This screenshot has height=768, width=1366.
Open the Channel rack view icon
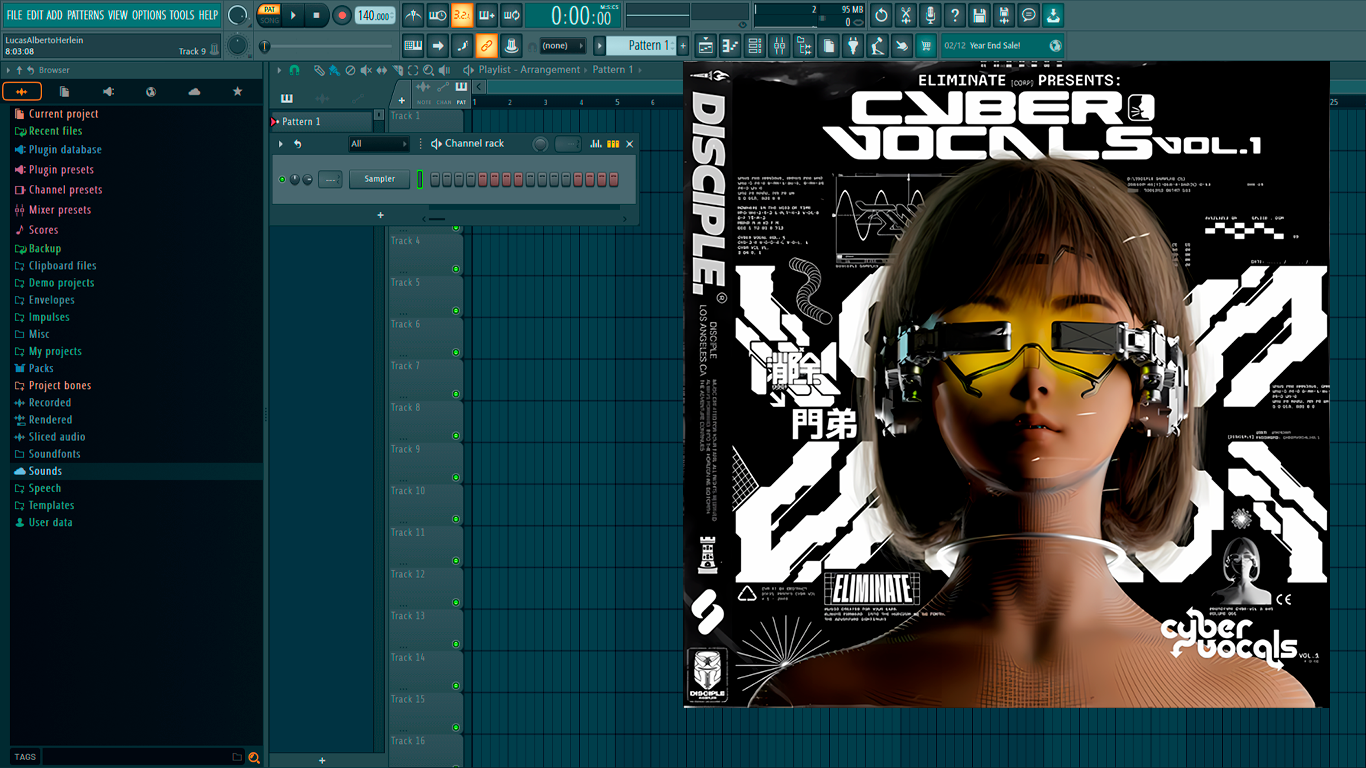click(x=755, y=45)
